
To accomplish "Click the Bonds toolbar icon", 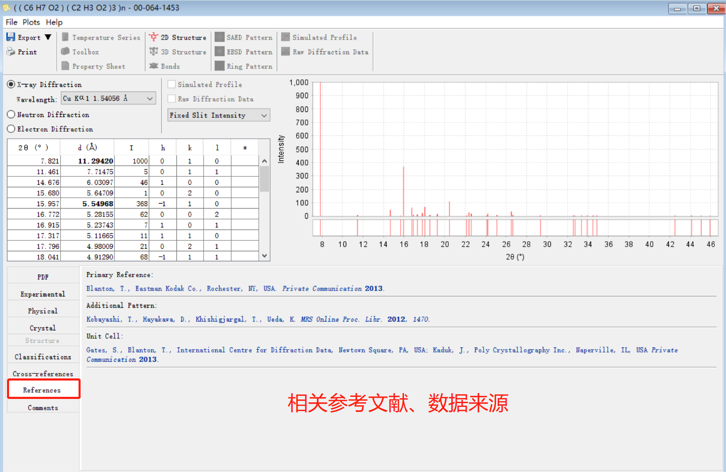I will (x=153, y=66).
